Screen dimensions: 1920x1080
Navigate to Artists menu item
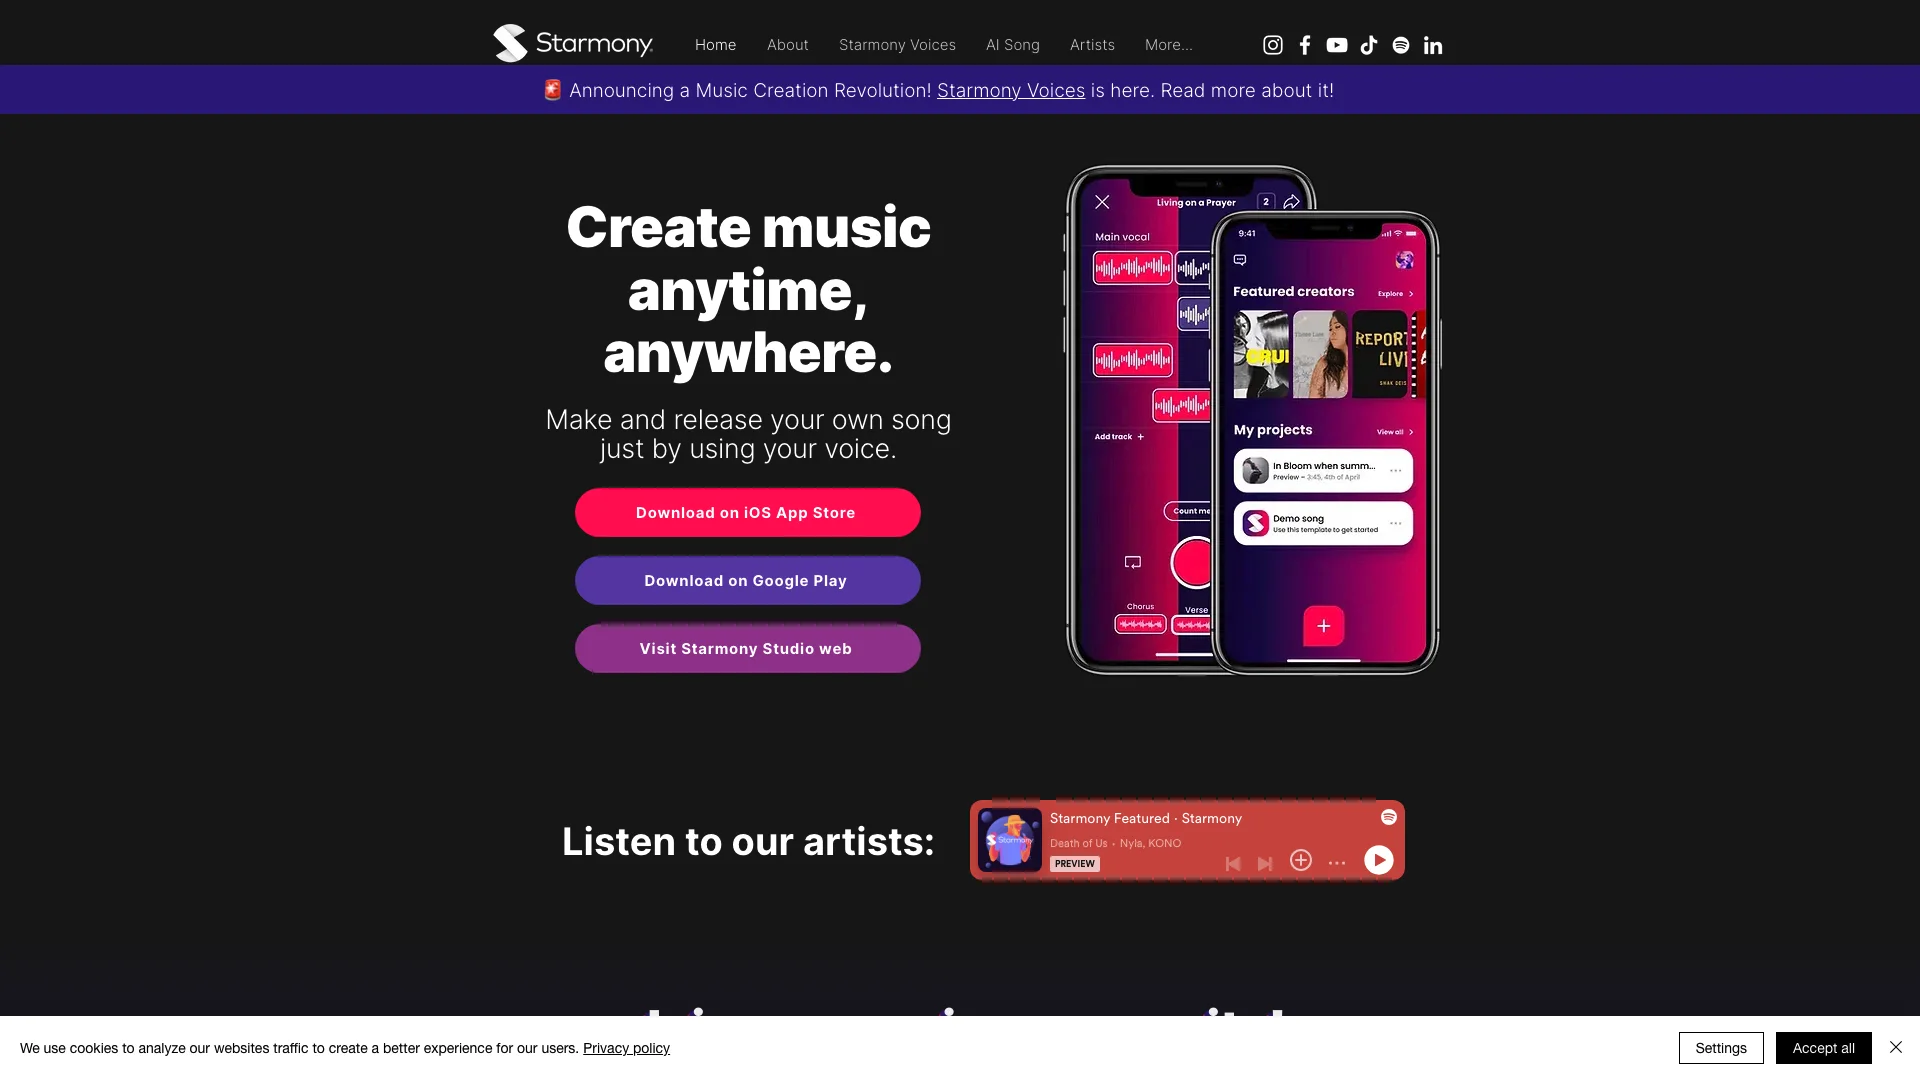point(1092,45)
